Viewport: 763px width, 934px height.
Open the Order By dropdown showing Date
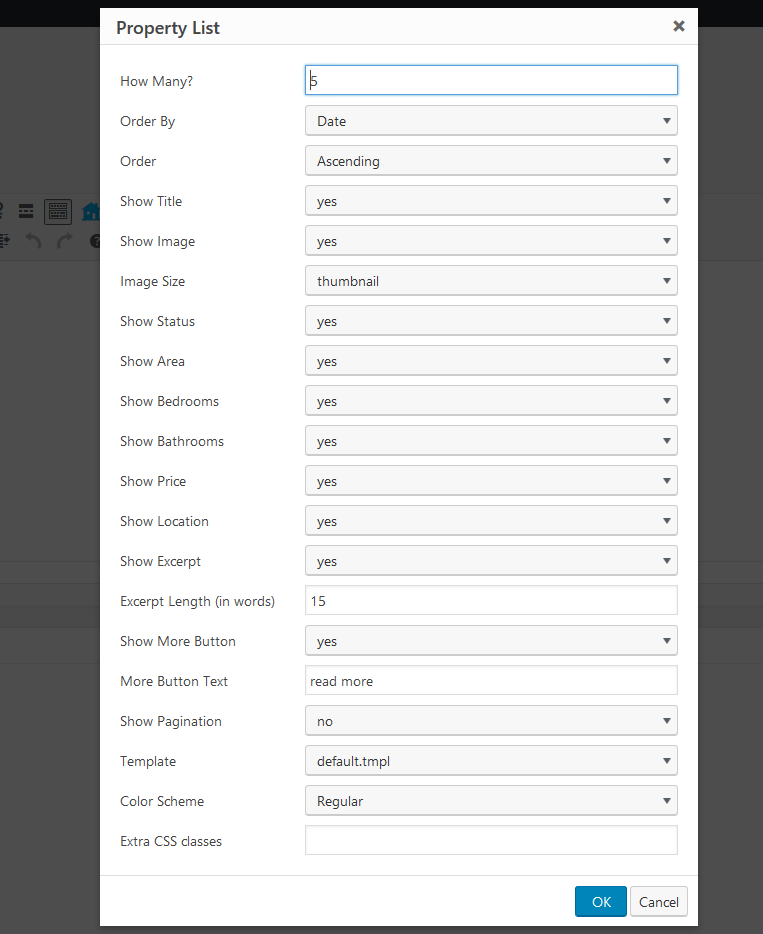tap(490, 120)
